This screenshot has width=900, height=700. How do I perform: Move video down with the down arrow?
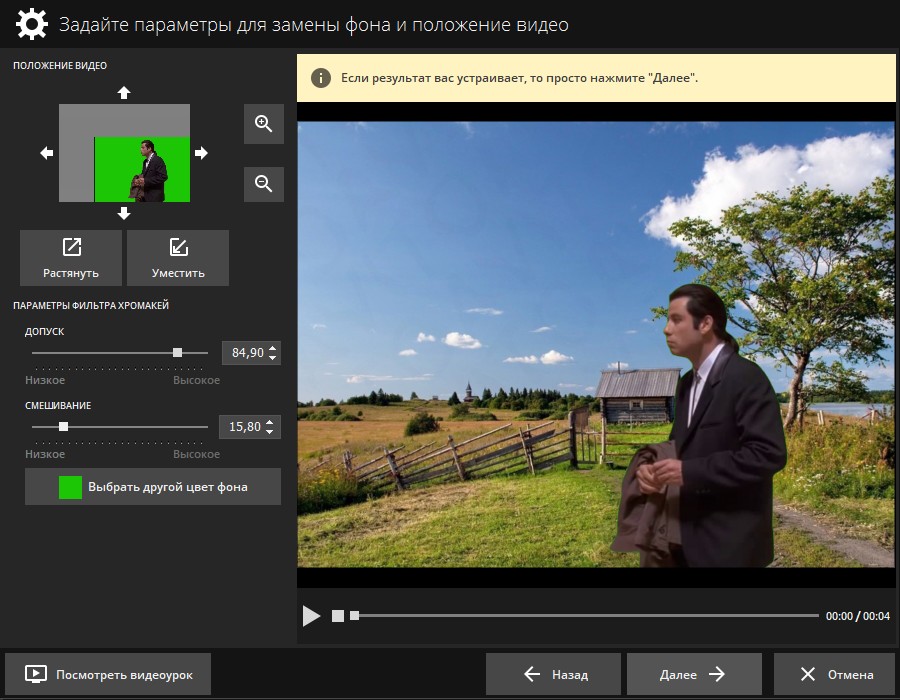pyautogui.click(x=124, y=213)
